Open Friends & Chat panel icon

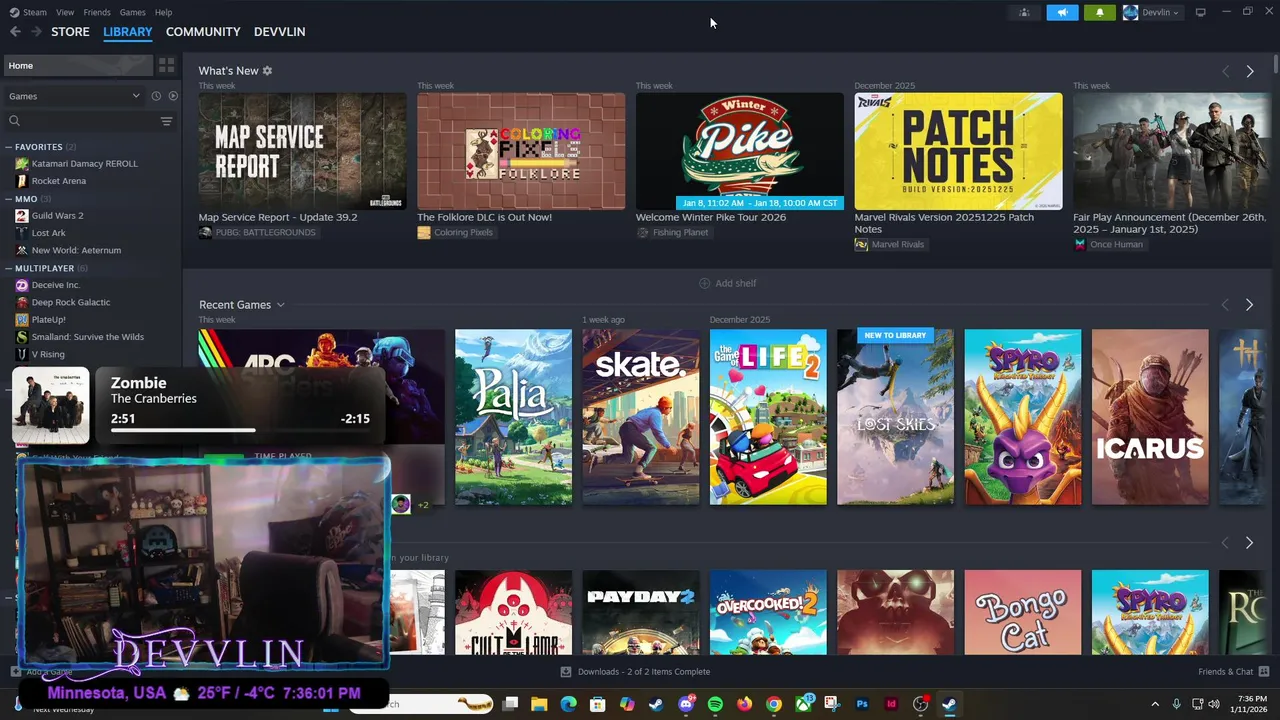coord(1264,672)
